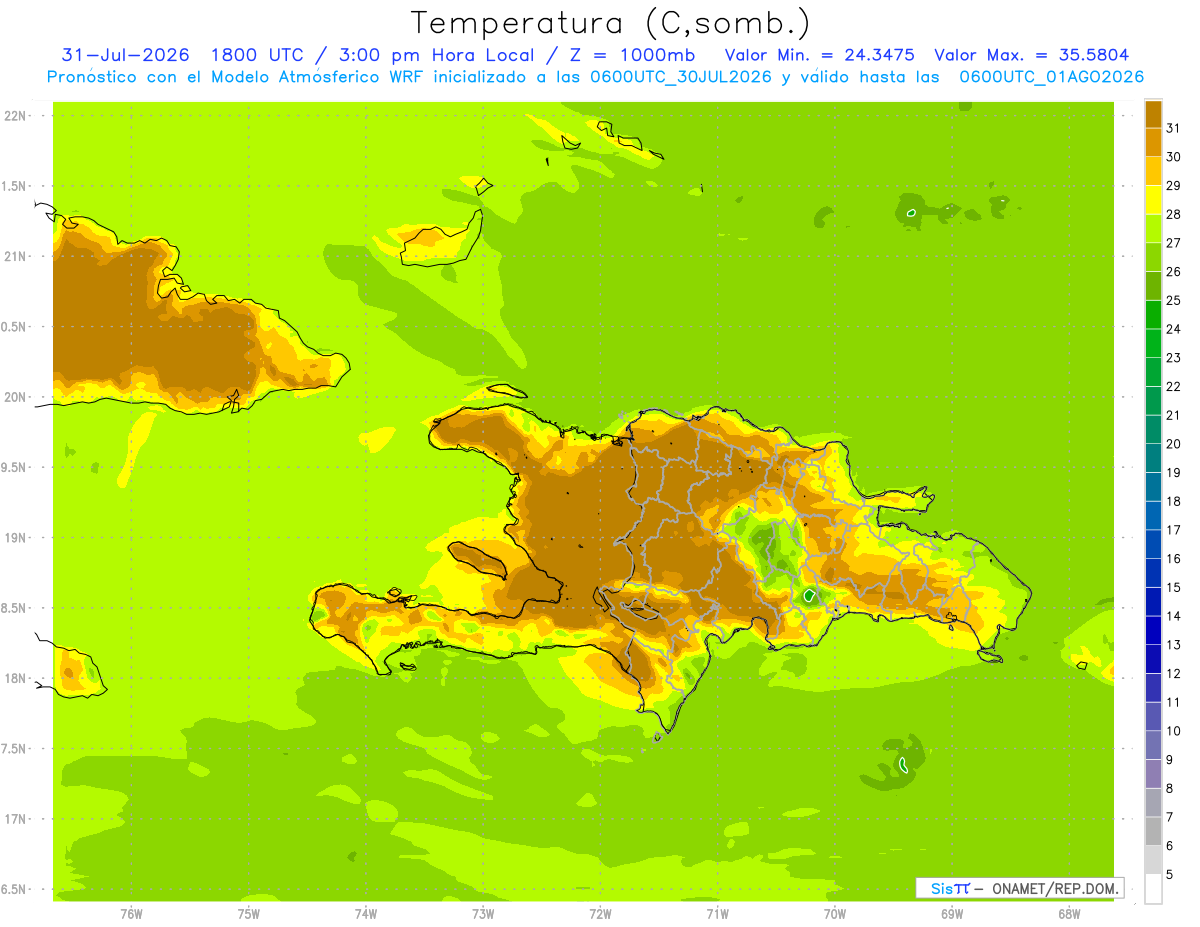Viewport: 1200px width, 927px height.
Task: Click the longitude axis label "76W"
Action: pos(131,913)
